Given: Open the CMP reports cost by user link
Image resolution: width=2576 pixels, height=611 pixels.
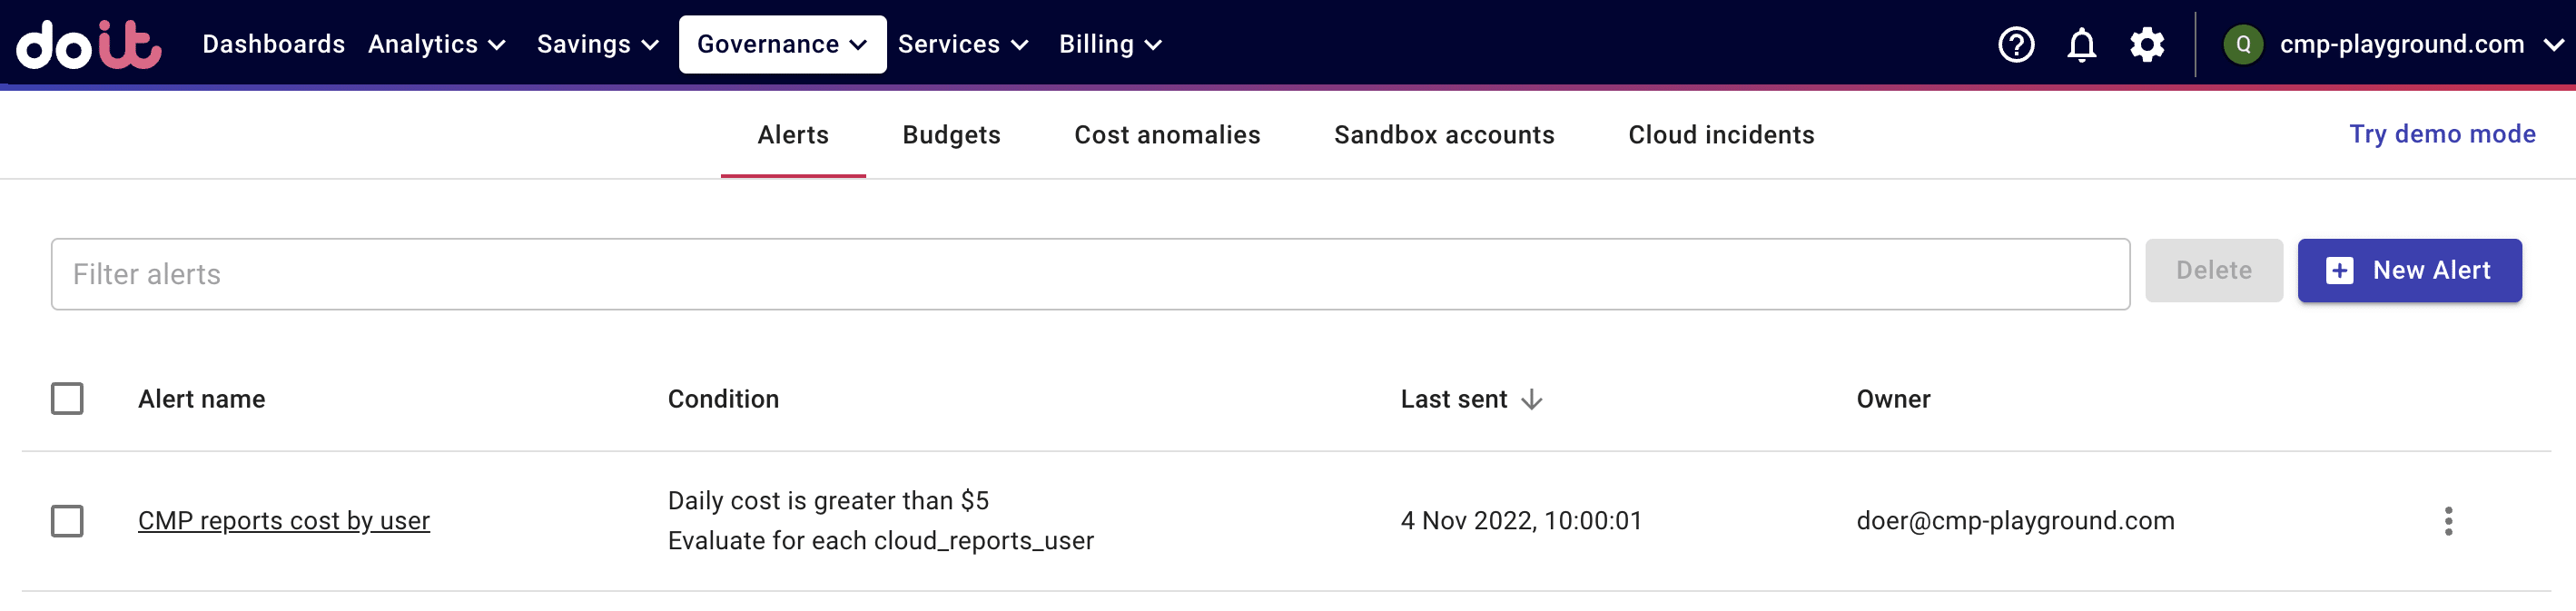Looking at the screenshot, I should click(284, 521).
